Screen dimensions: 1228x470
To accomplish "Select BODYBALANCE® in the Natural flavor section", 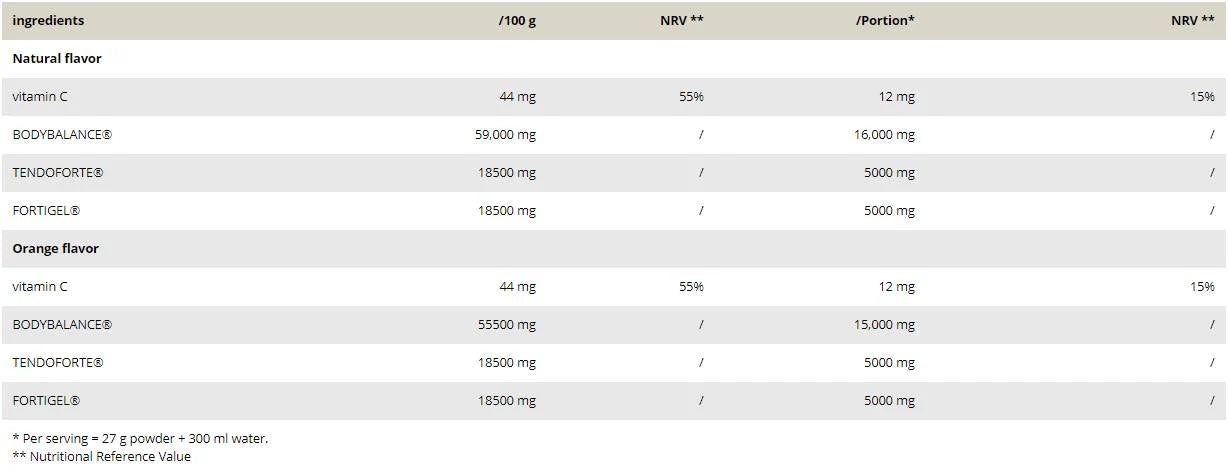I will [62, 135].
